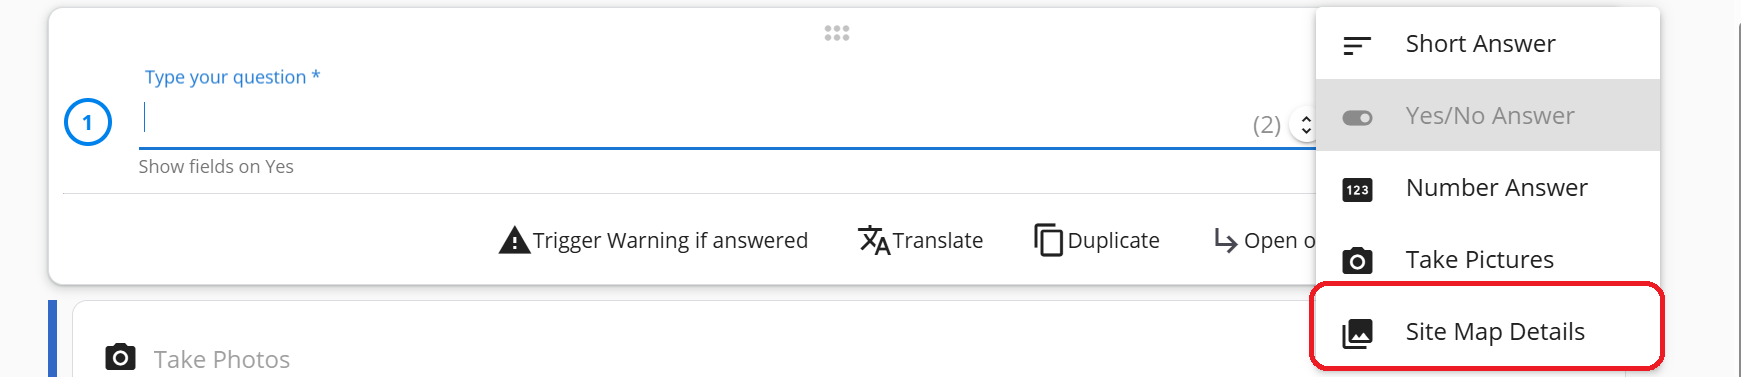This screenshot has height=377, width=1741.
Task: Click Trigger Warning if answered button
Action: pos(653,240)
